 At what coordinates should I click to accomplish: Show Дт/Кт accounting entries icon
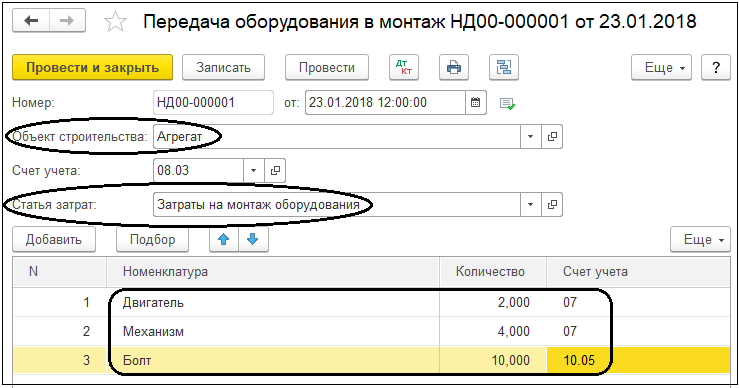pyautogui.click(x=404, y=67)
